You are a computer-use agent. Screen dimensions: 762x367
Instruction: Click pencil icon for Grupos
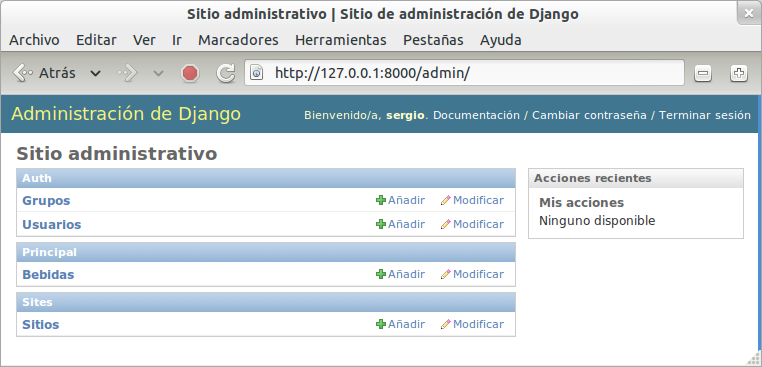click(446, 200)
